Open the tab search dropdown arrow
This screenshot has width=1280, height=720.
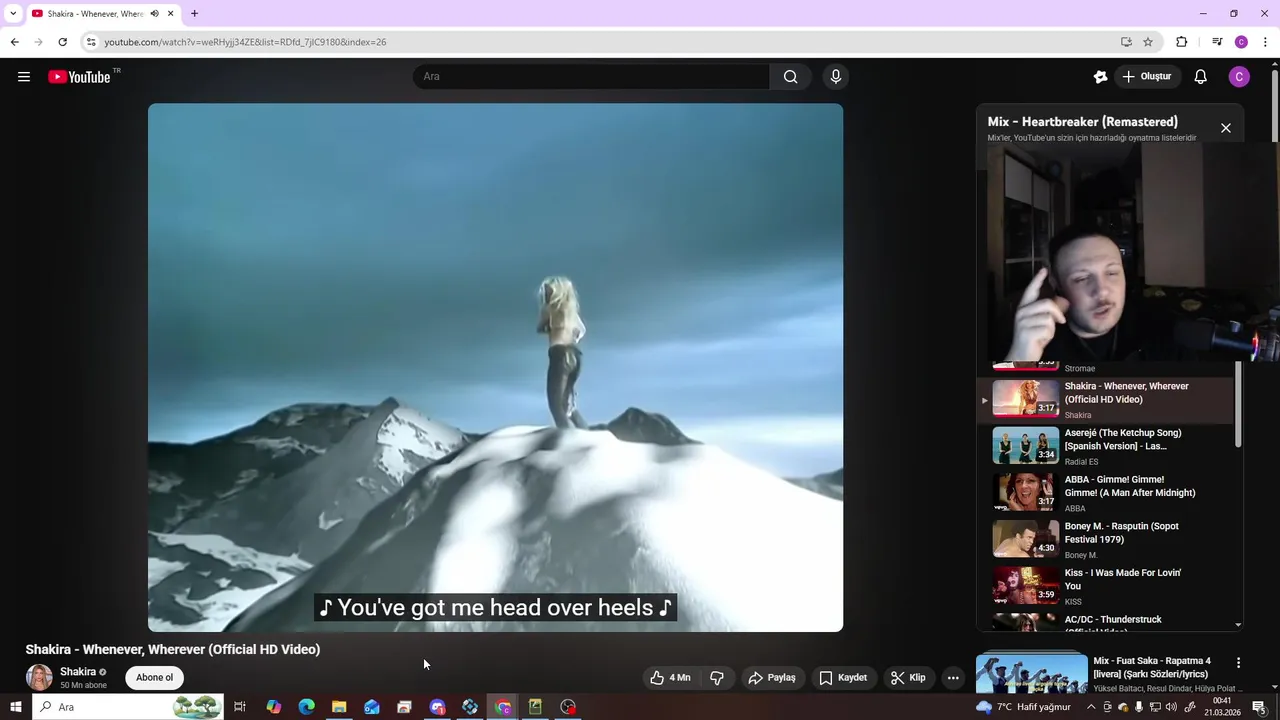tap(13, 14)
